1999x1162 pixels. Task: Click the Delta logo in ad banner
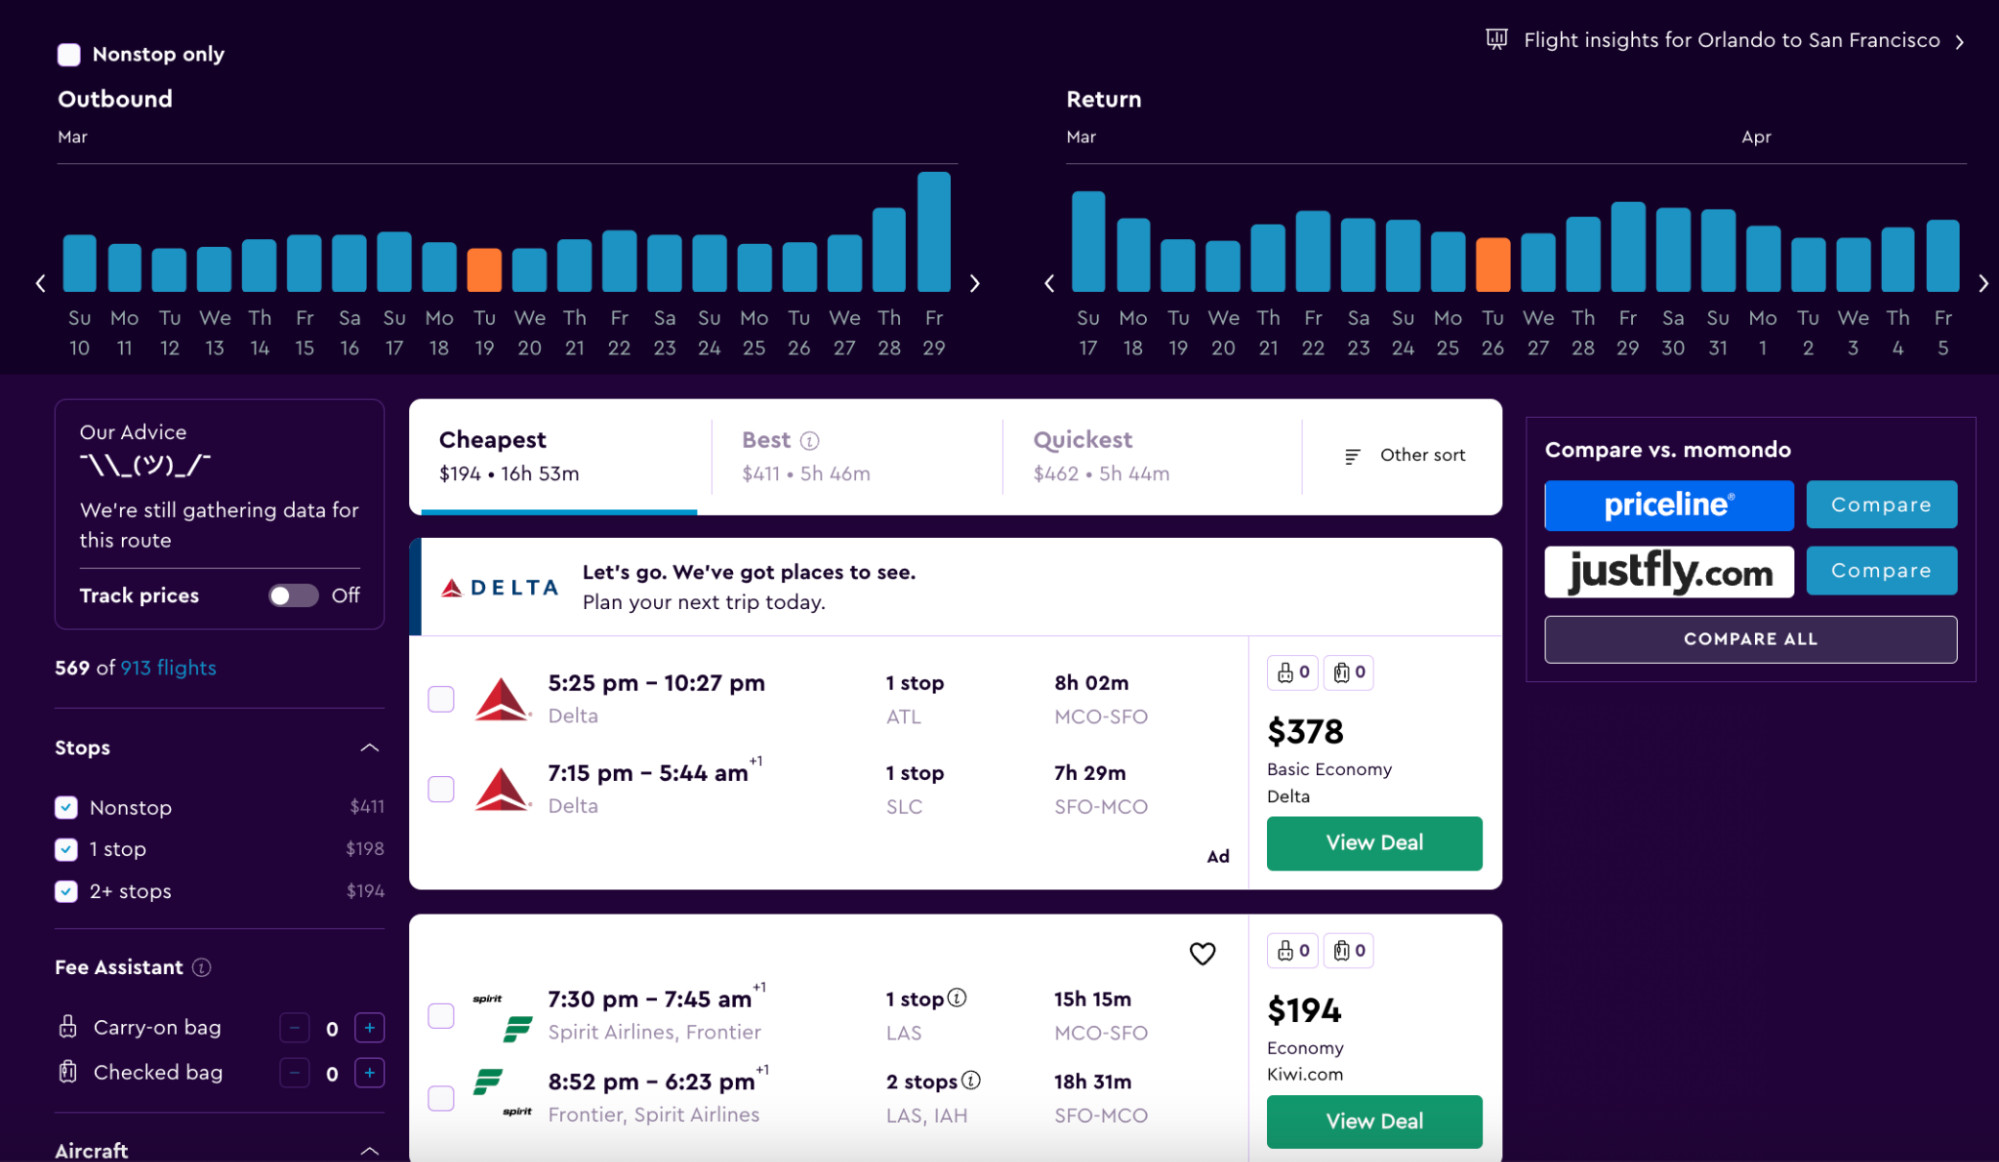[500, 587]
